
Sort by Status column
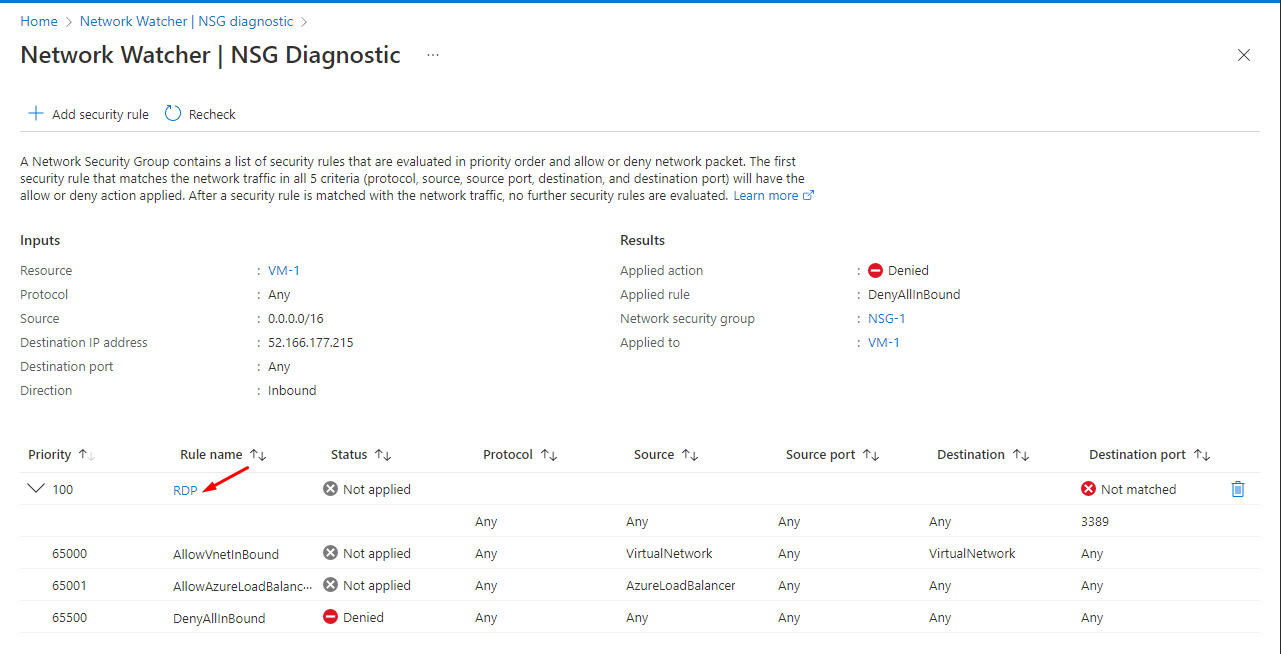383,455
